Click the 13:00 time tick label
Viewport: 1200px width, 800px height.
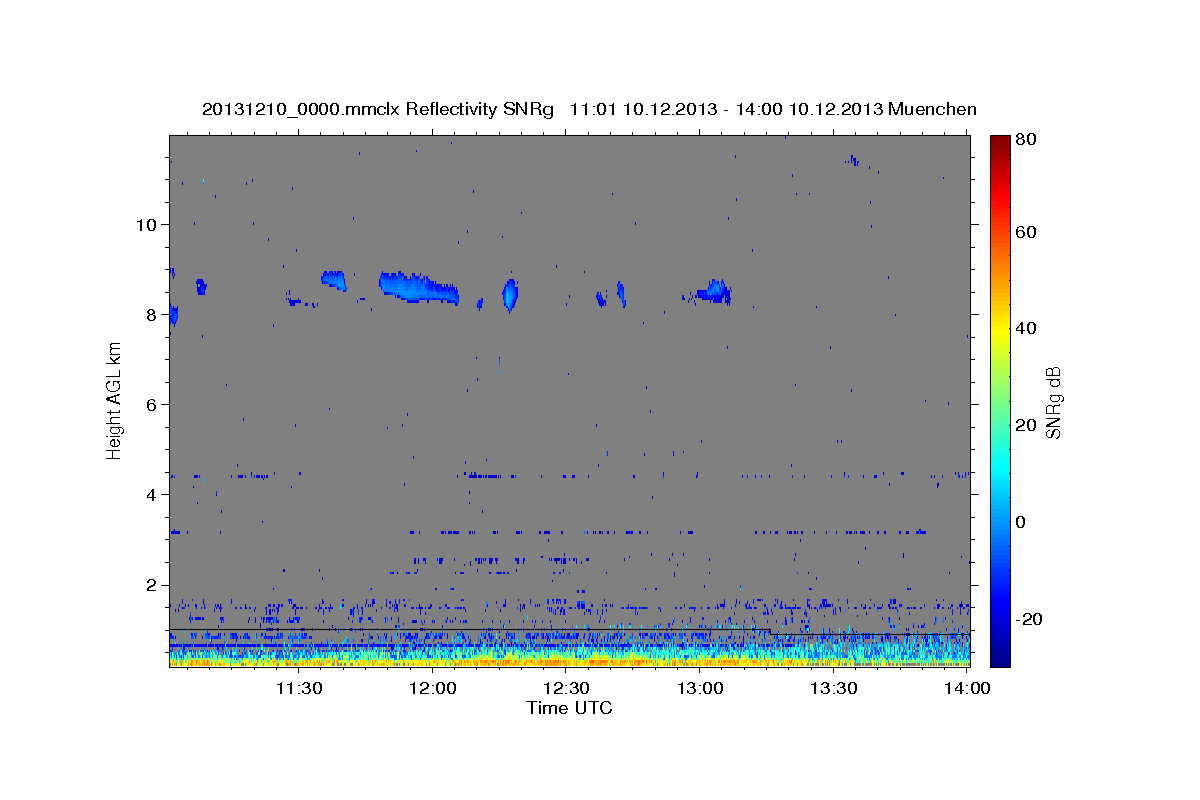700,688
